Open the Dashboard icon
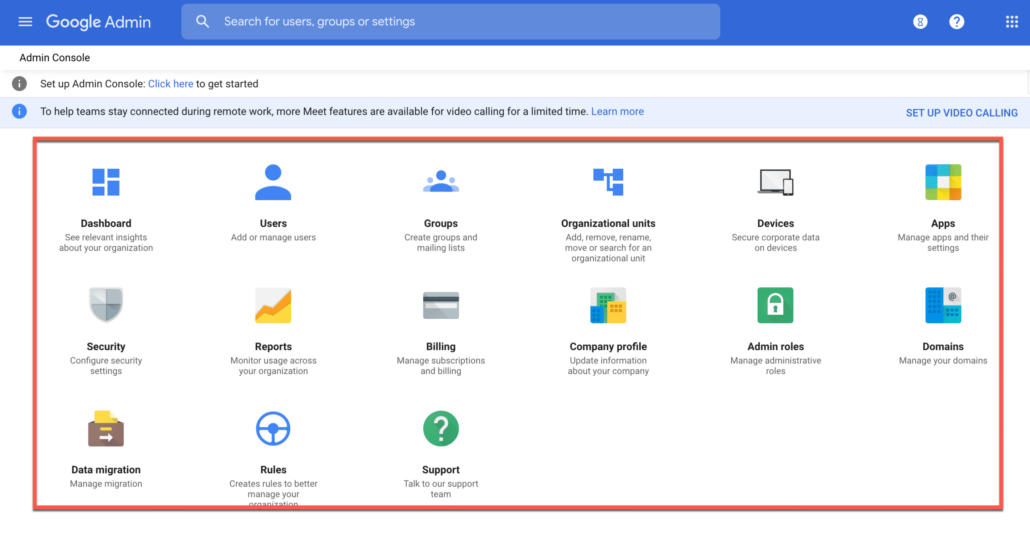Screen dimensions: 1030x536 pos(106,182)
